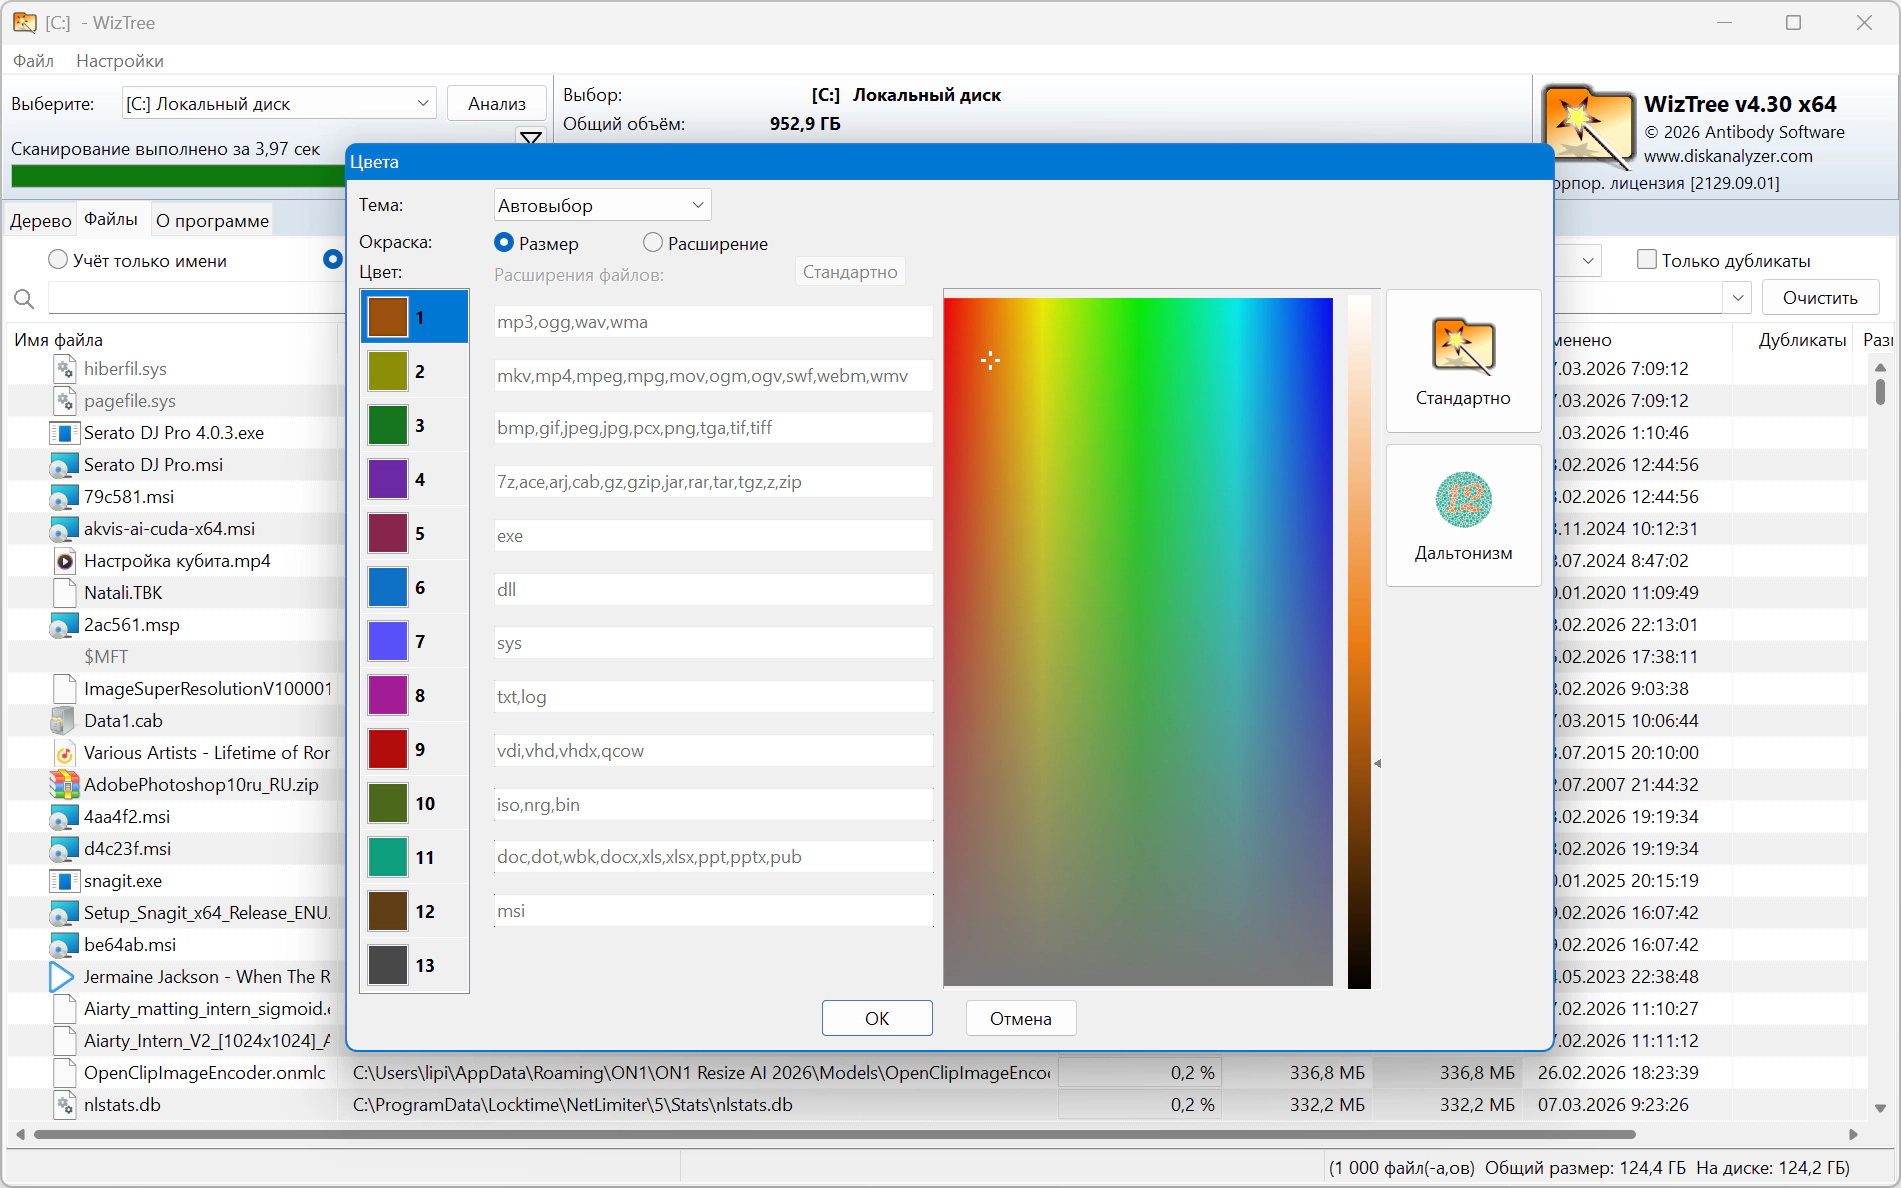Image resolution: width=1901 pixels, height=1188 pixels.
Task: Click the Jermaine Jackson media file icon
Action: click(x=62, y=977)
